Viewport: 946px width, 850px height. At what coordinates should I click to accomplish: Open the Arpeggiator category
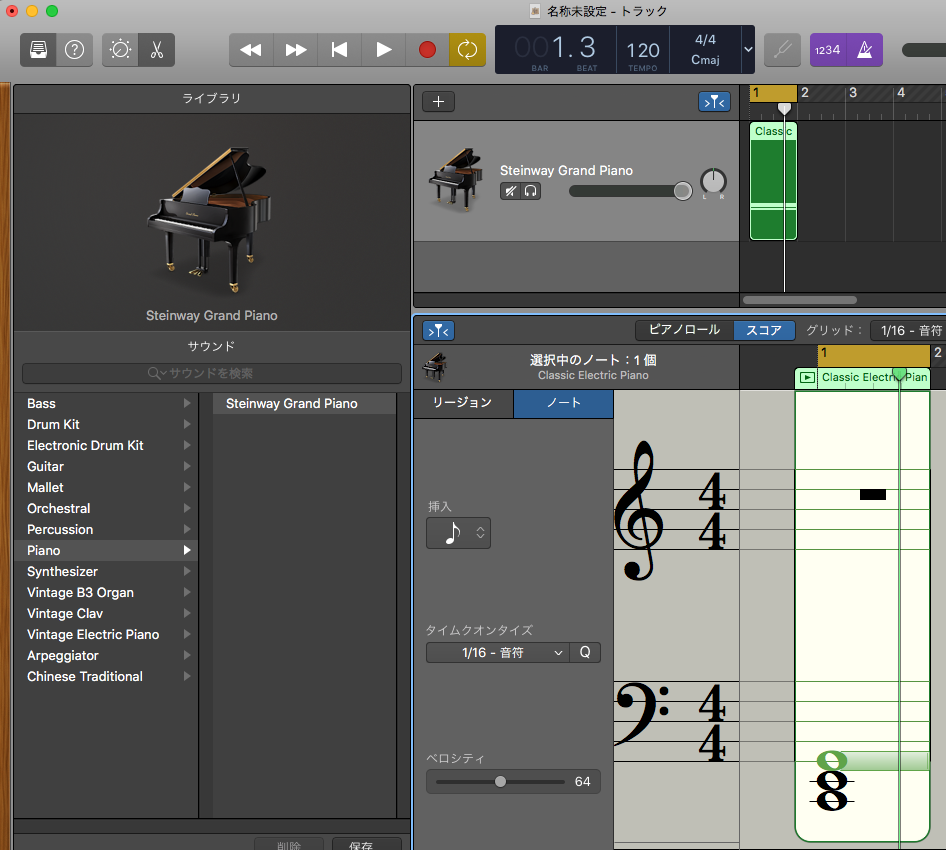coord(106,656)
